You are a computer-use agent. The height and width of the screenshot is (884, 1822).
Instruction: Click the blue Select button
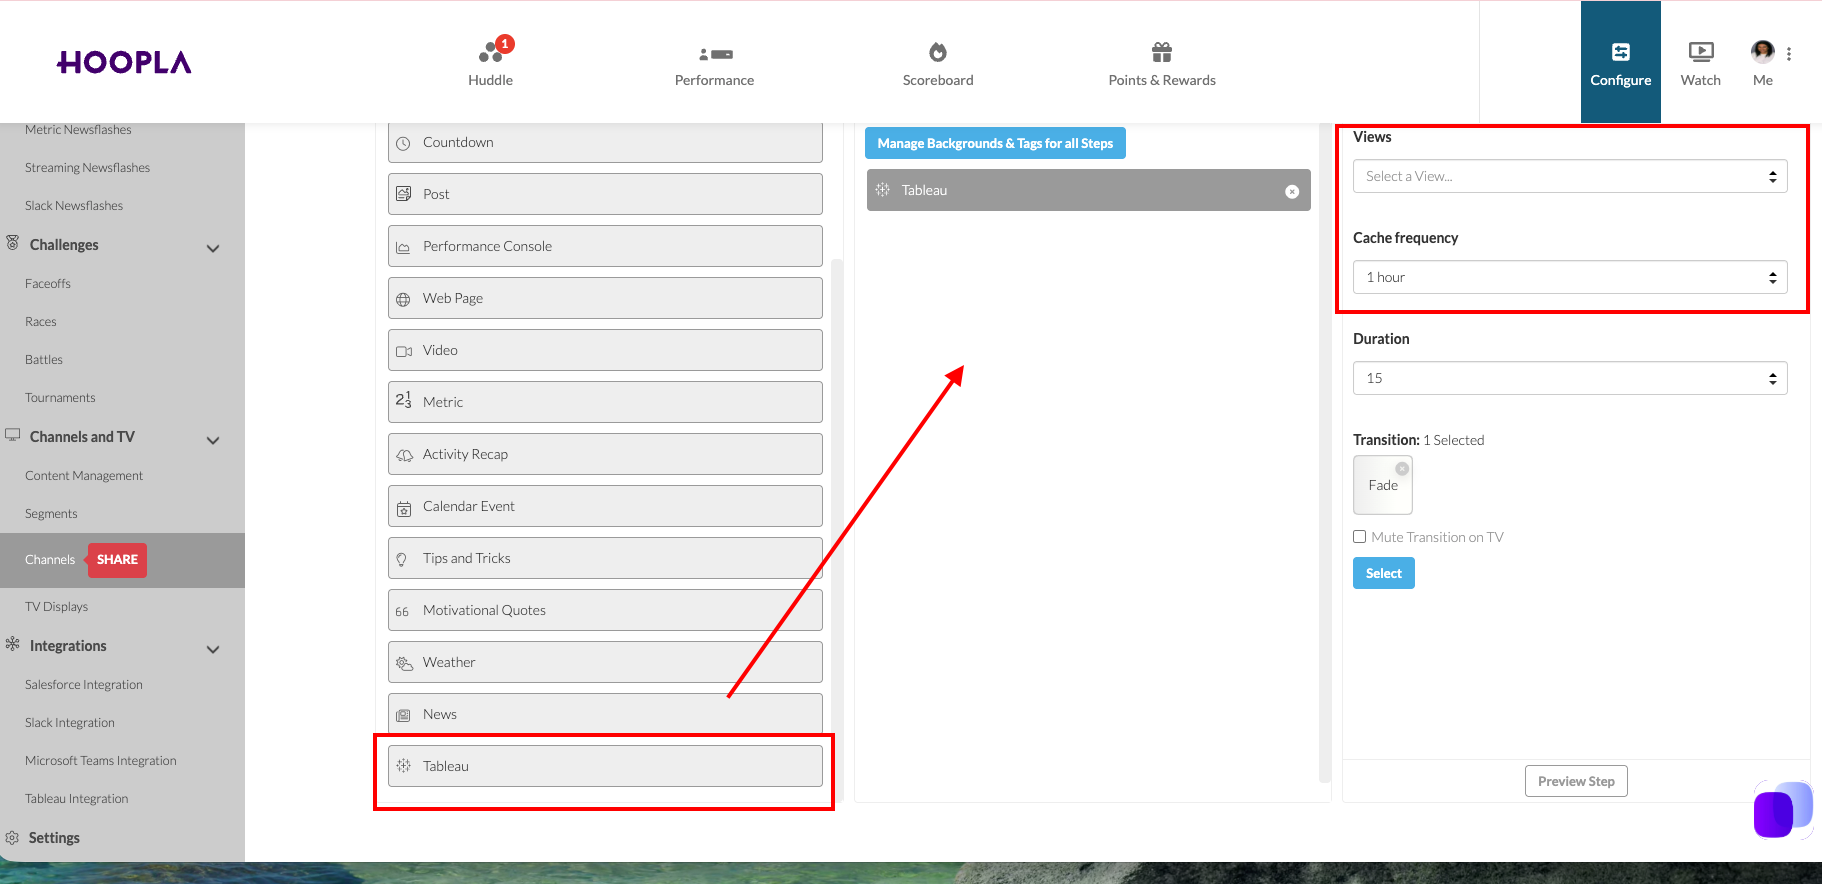1384,573
